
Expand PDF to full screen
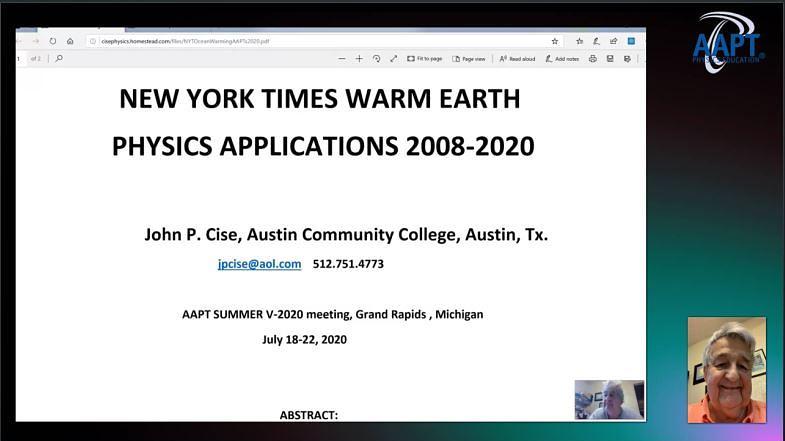[394, 59]
